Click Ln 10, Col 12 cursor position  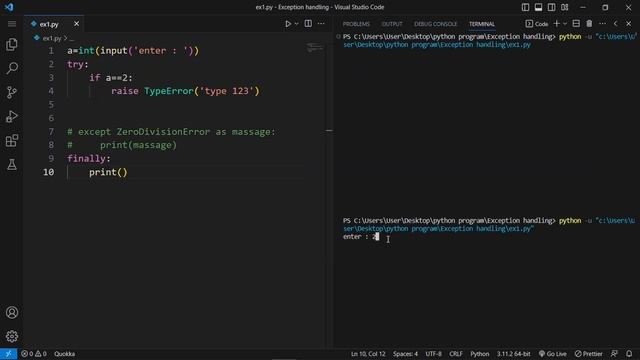(368, 354)
